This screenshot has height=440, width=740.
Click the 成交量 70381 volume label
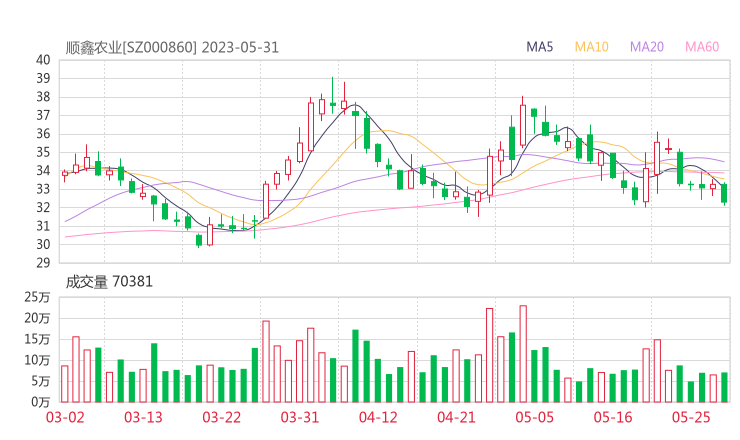point(109,282)
